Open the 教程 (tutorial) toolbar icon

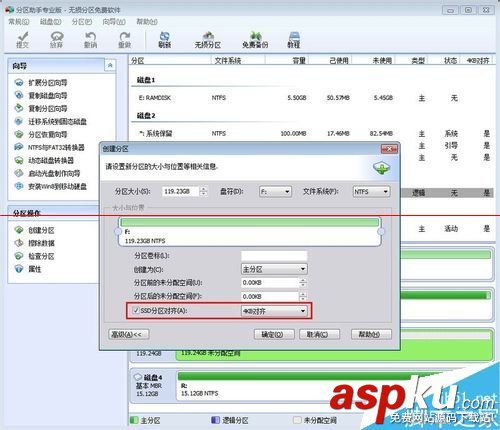click(294, 40)
